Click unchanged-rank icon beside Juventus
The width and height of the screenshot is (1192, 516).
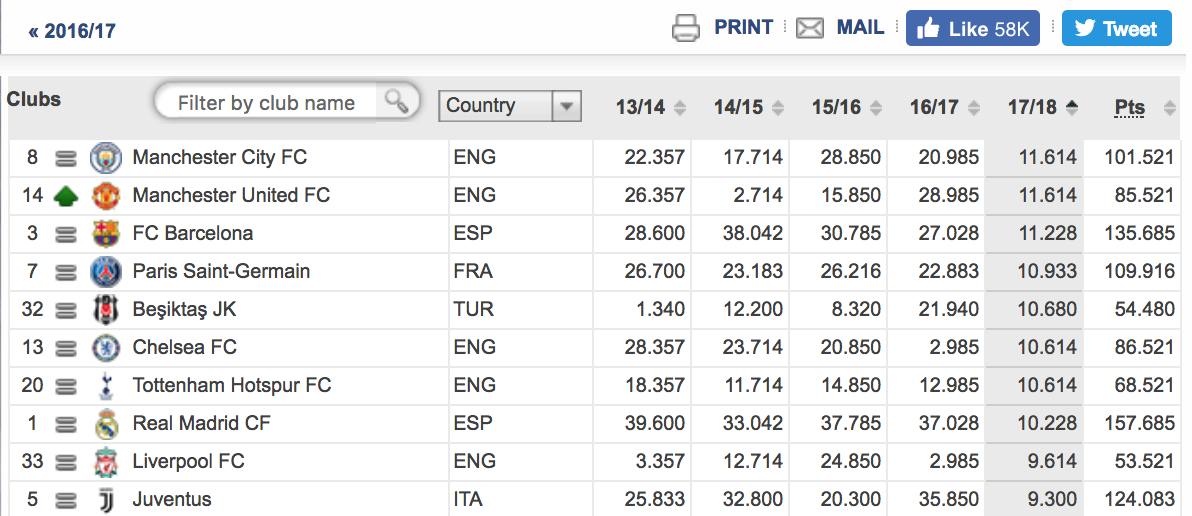tap(67, 500)
